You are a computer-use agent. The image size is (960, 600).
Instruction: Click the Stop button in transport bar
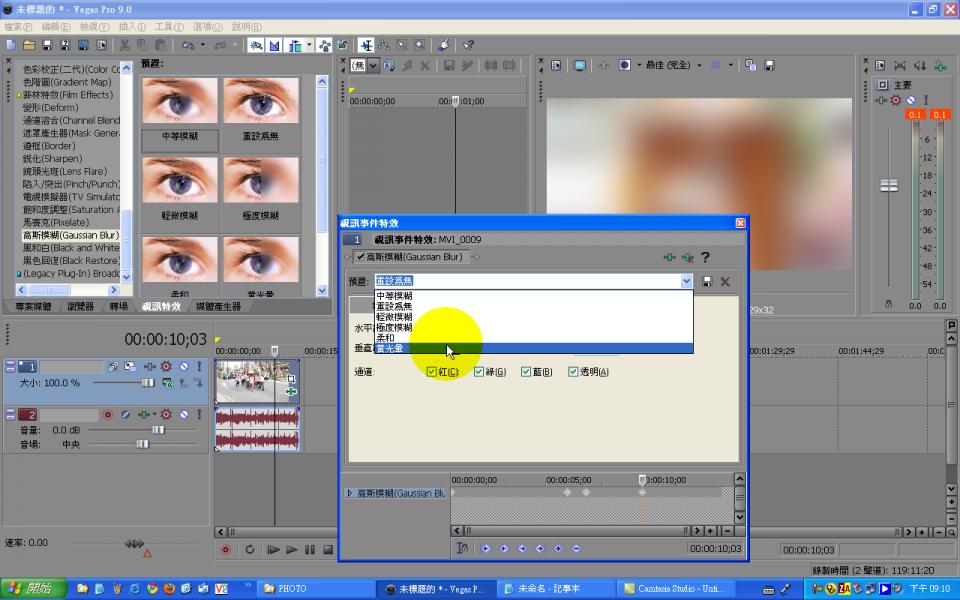point(327,549)
